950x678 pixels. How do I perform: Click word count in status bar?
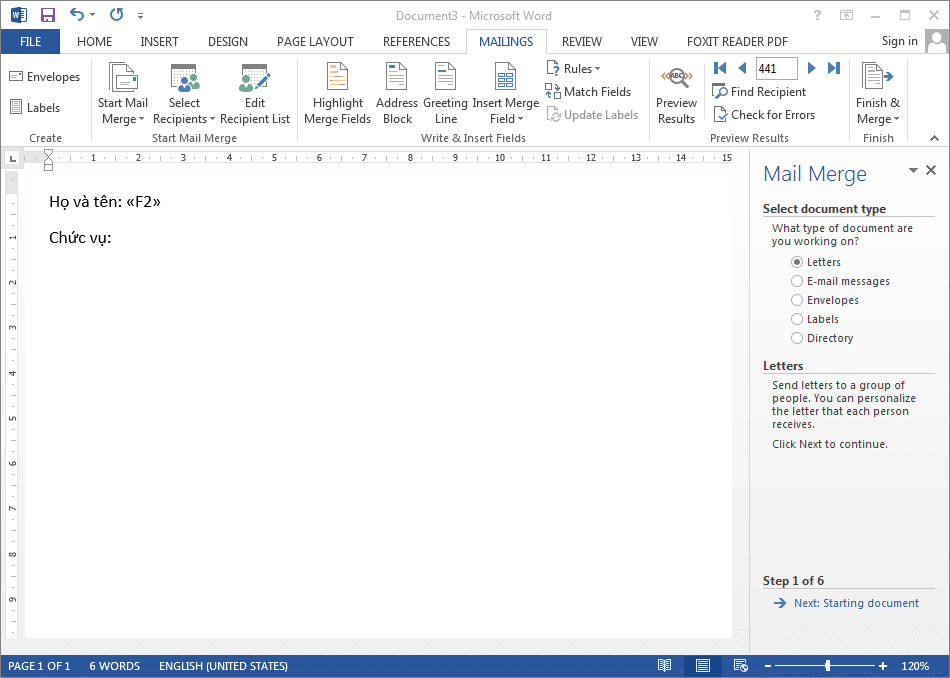click(x=115, y=666)
